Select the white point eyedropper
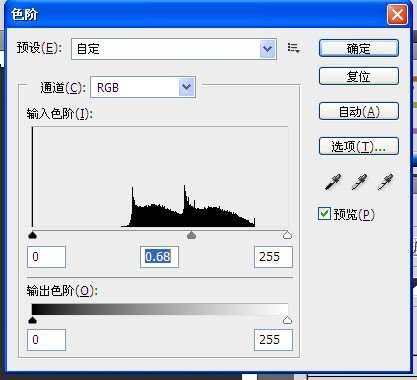Image resolution: width=417 pixels, height=380 pixels. coord(385,182)
